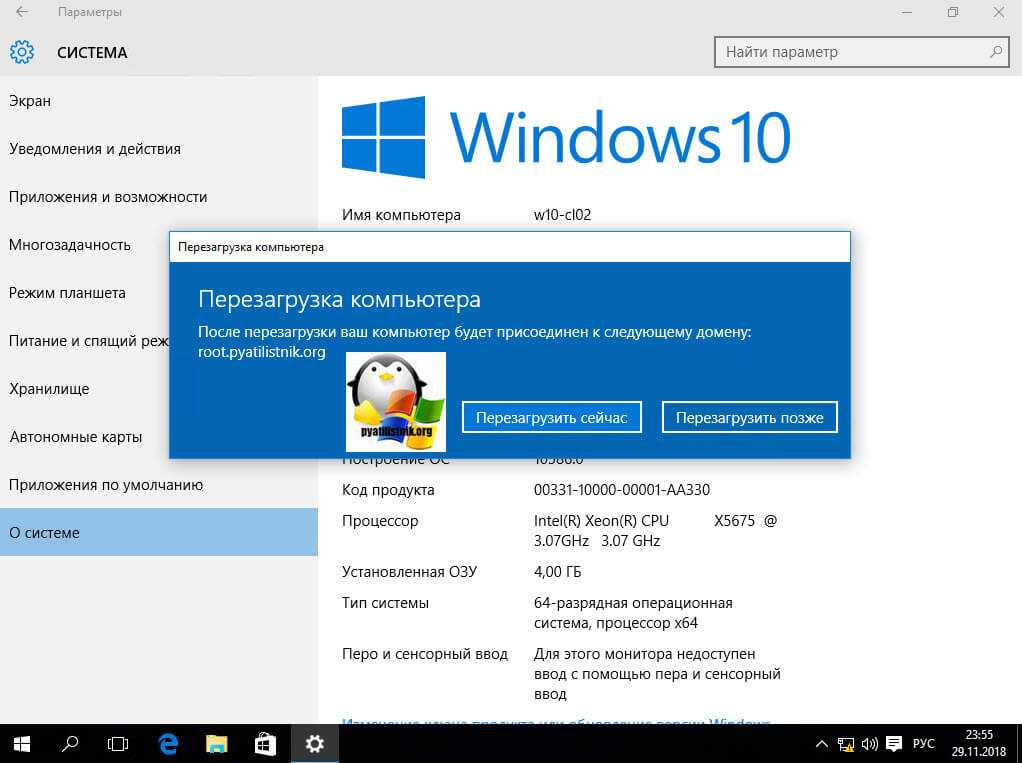Switch the РУС input language indicator

pyautogui.click(x=924, y=744)
